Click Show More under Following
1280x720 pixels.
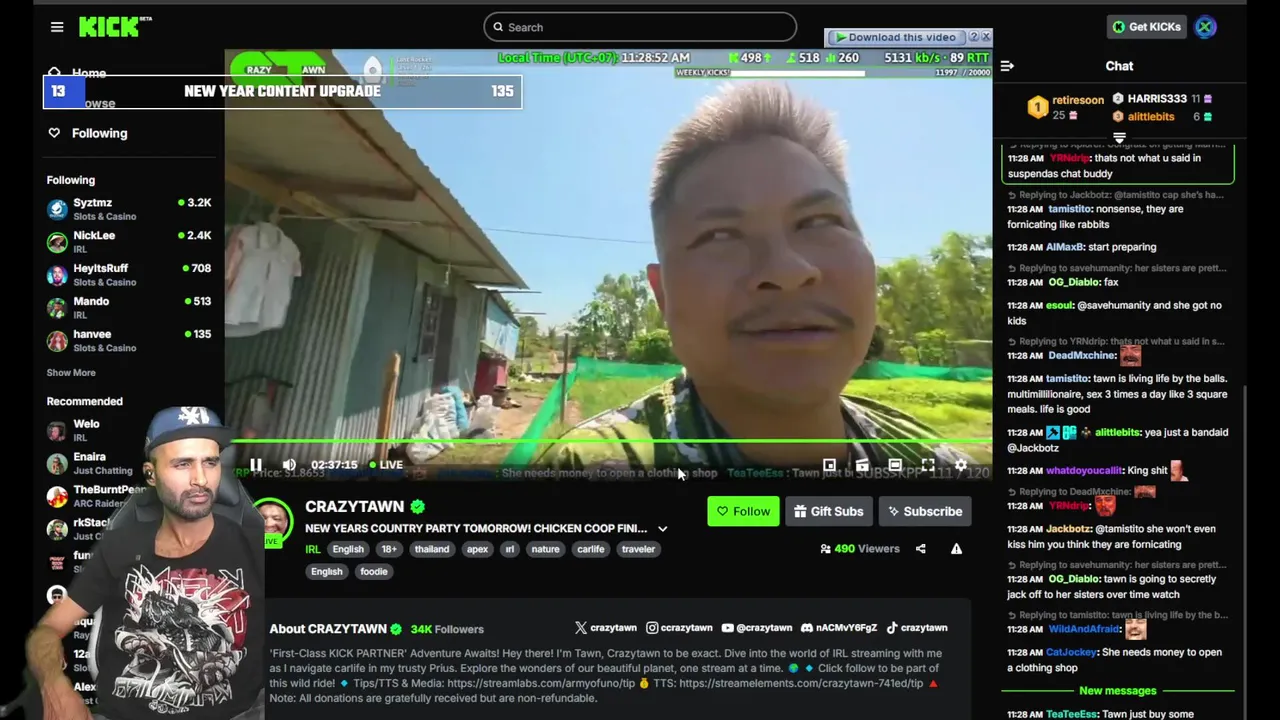coord(71,373)
